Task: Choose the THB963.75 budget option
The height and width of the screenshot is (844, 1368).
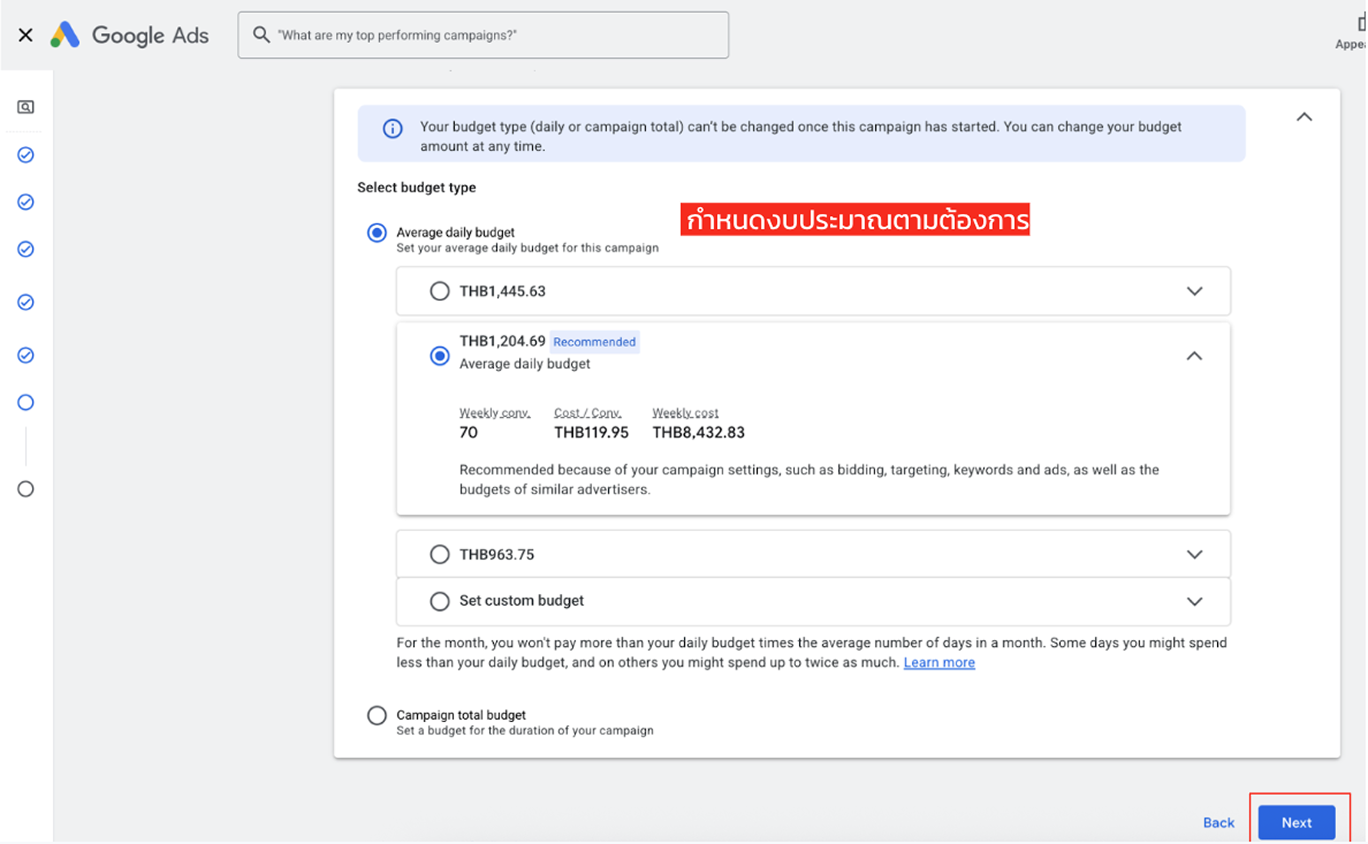Action: [439, 554]
